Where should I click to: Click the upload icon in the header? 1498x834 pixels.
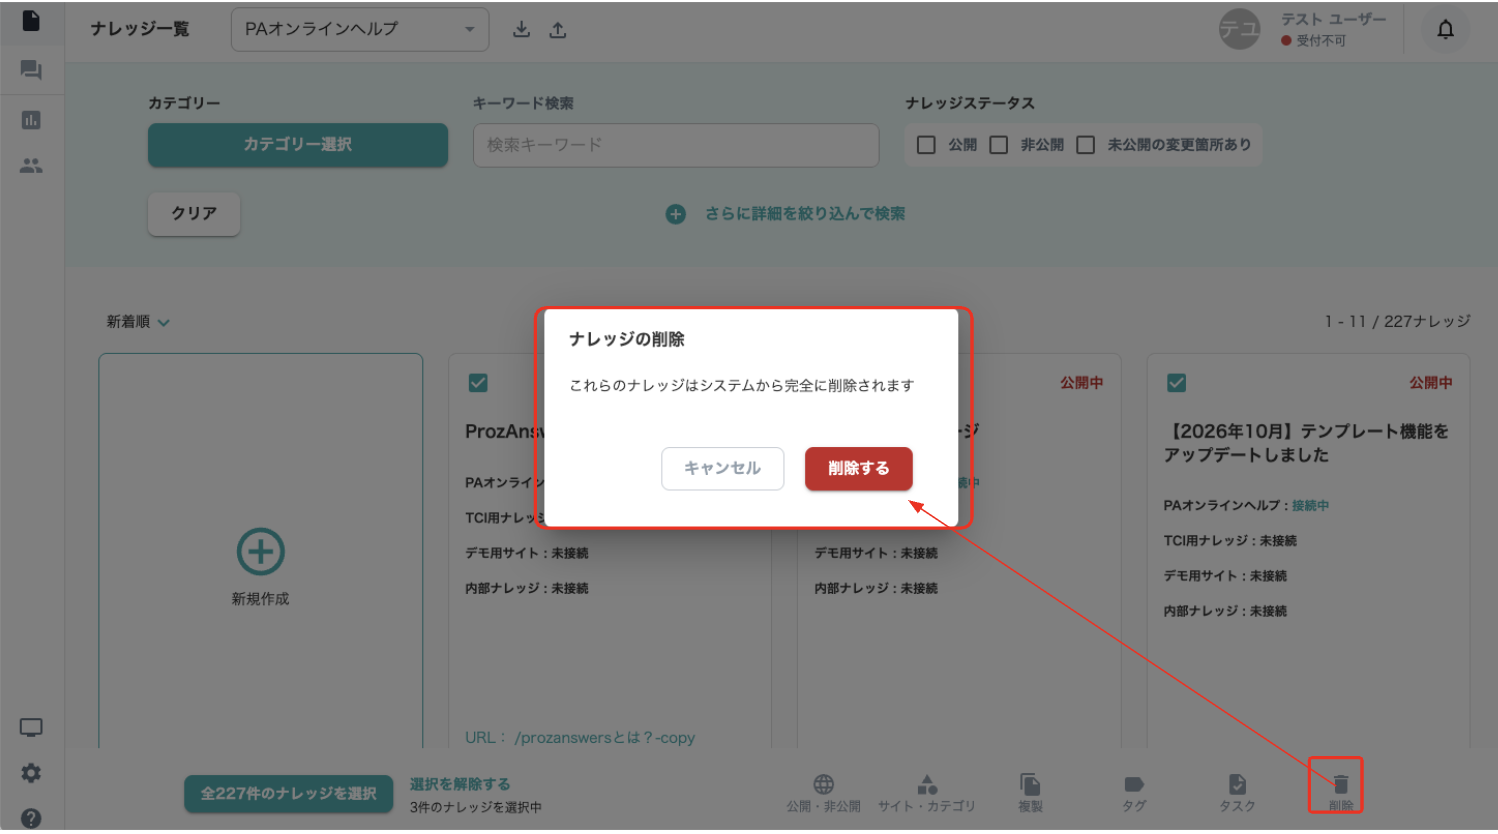point(558,30)
